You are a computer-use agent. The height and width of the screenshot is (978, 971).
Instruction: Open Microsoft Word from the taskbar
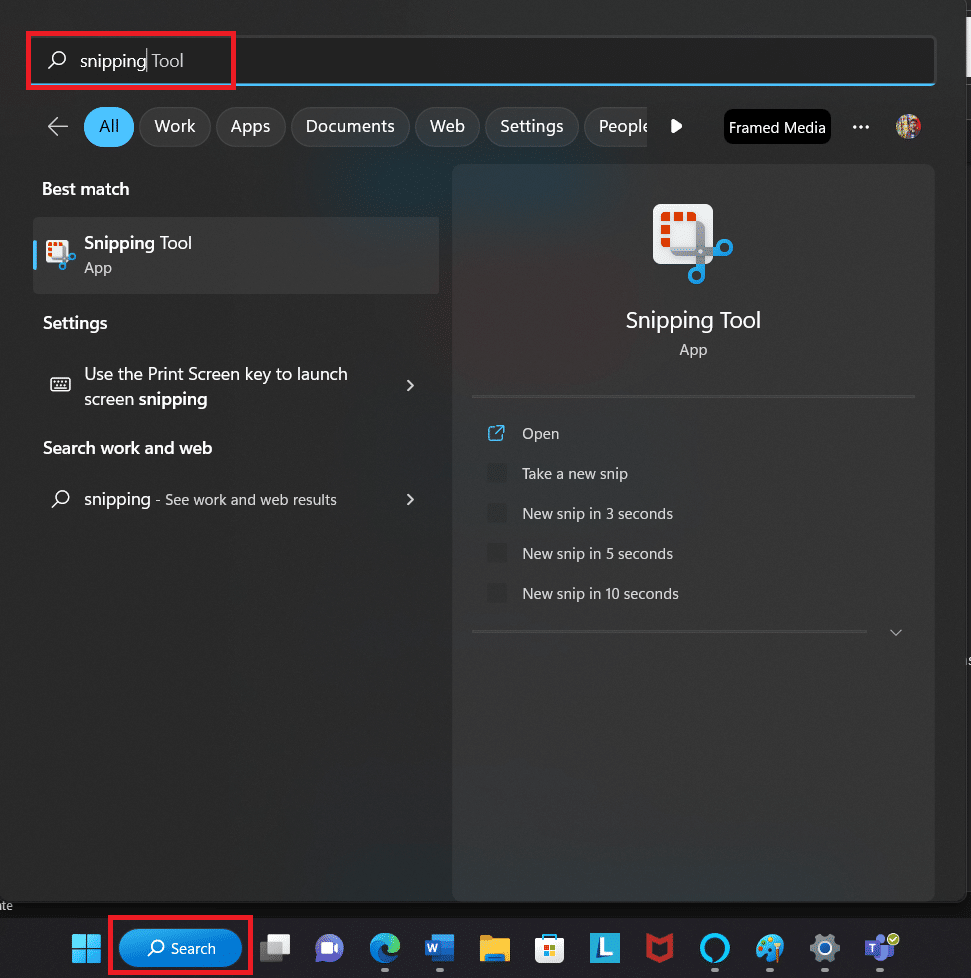tap(439, 948)
